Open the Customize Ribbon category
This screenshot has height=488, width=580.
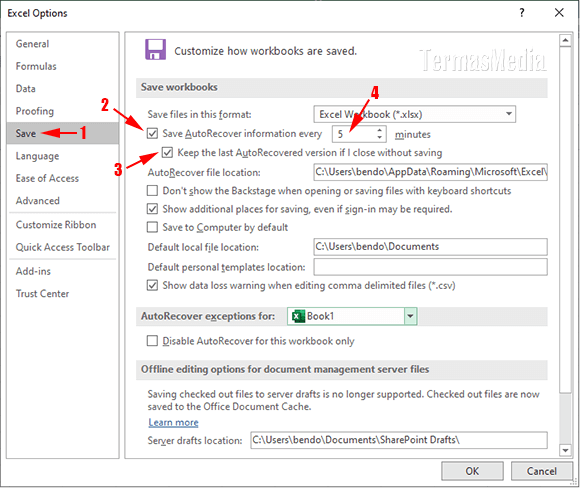[x=56, y=225]
